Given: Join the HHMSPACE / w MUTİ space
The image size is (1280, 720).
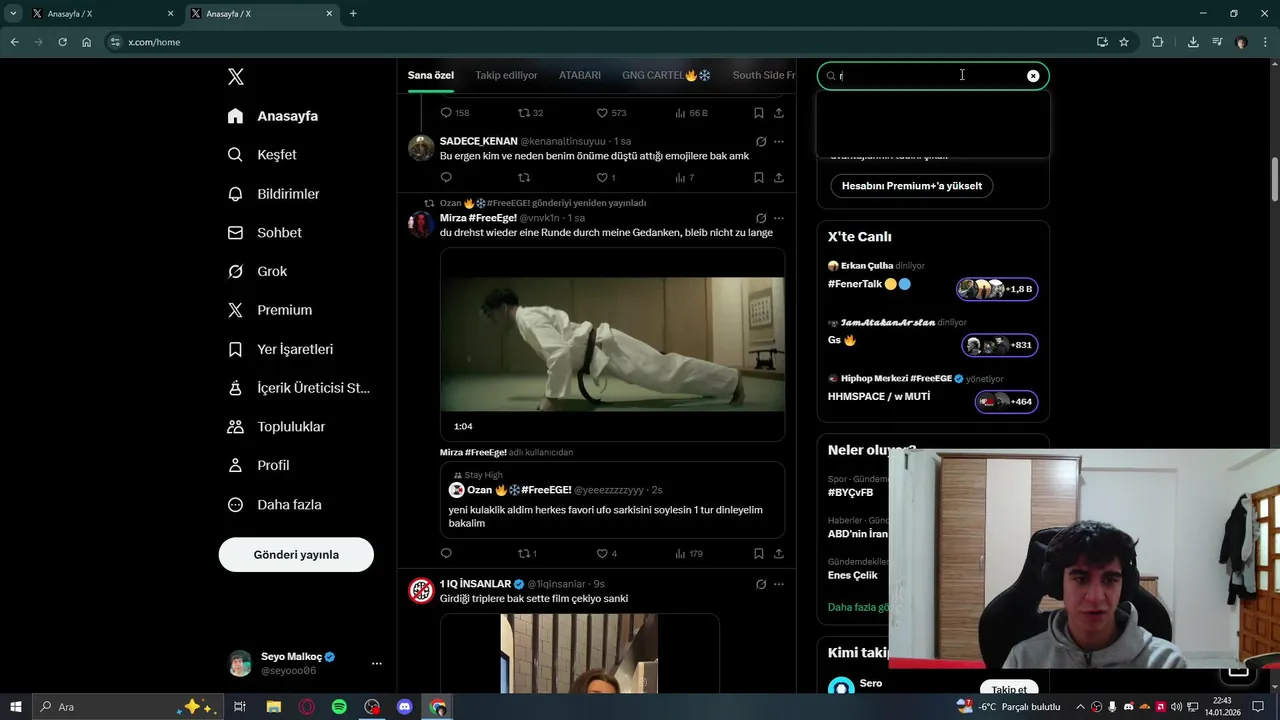Looking at the screenshot, I should (x=1006, y=402).
